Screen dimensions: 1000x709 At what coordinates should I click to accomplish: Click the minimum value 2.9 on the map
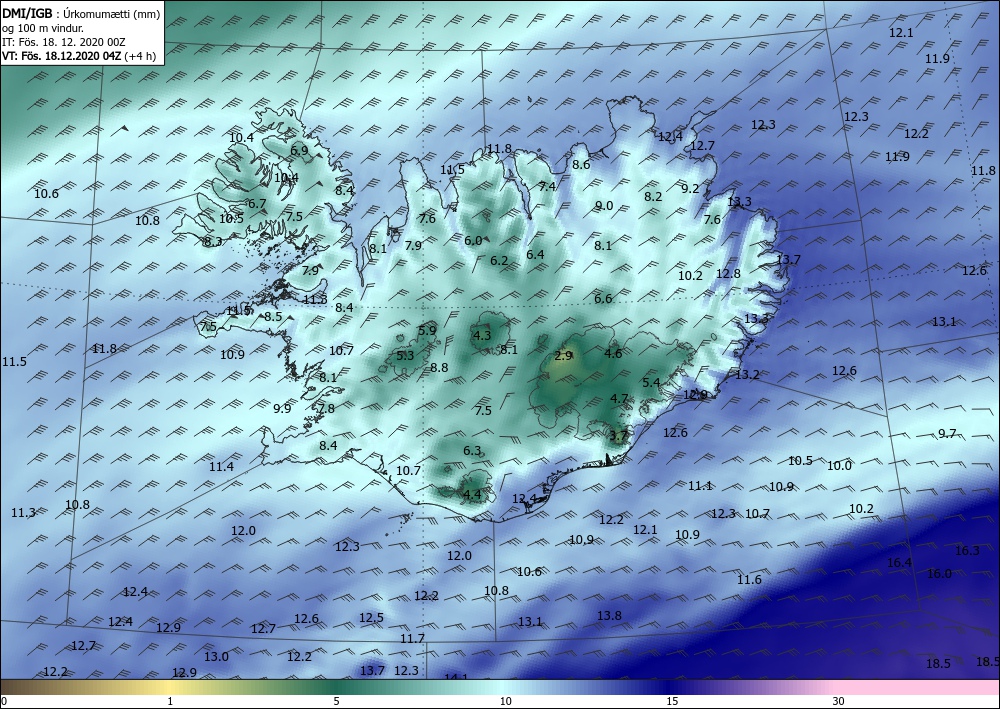click(563, 356)
